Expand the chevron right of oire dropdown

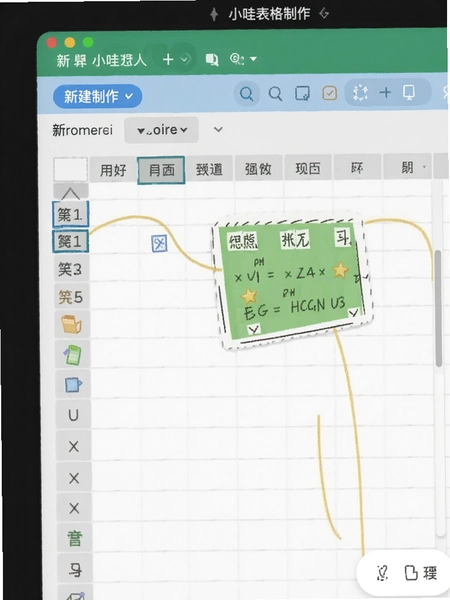(x=218, y=130)
